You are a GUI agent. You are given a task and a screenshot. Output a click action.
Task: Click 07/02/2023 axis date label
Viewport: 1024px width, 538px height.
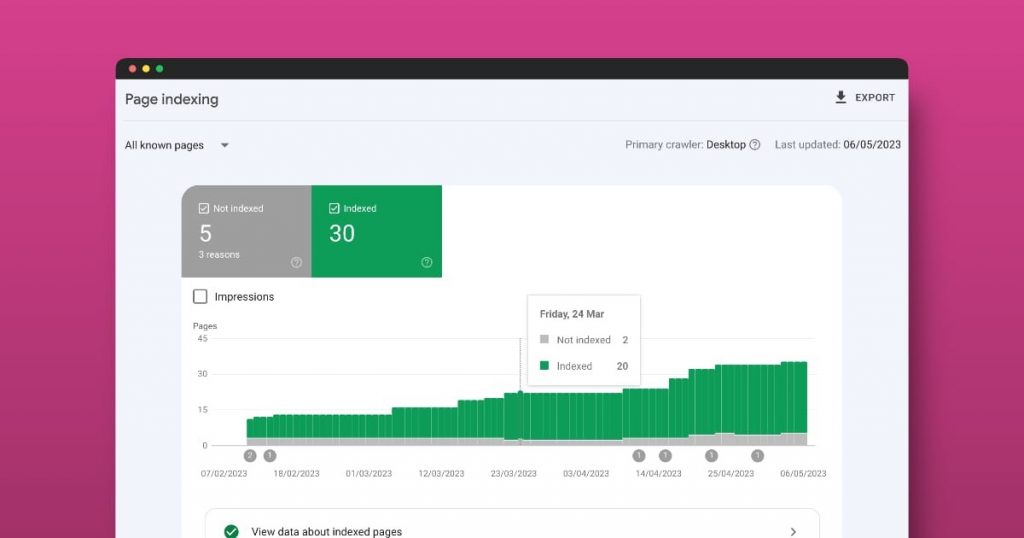pyautogui.click(x=224, y=473)
